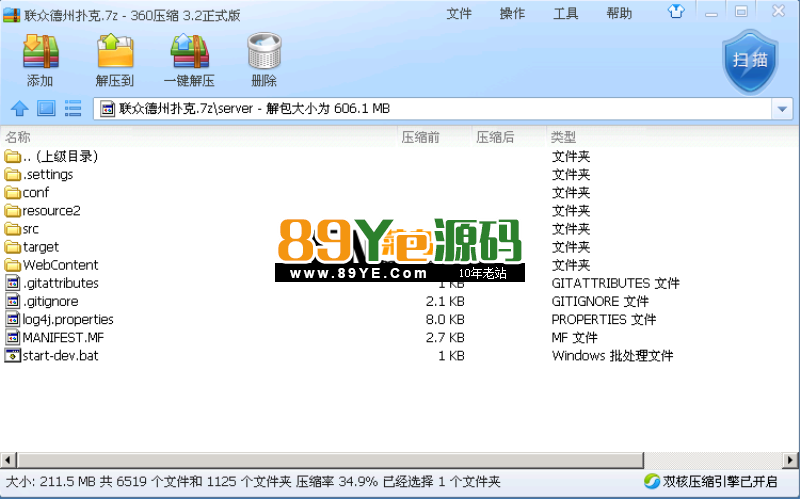Click the "8.0 KB" size value
The height and width of the screenshot is (499, 800).
pos(445,319)
